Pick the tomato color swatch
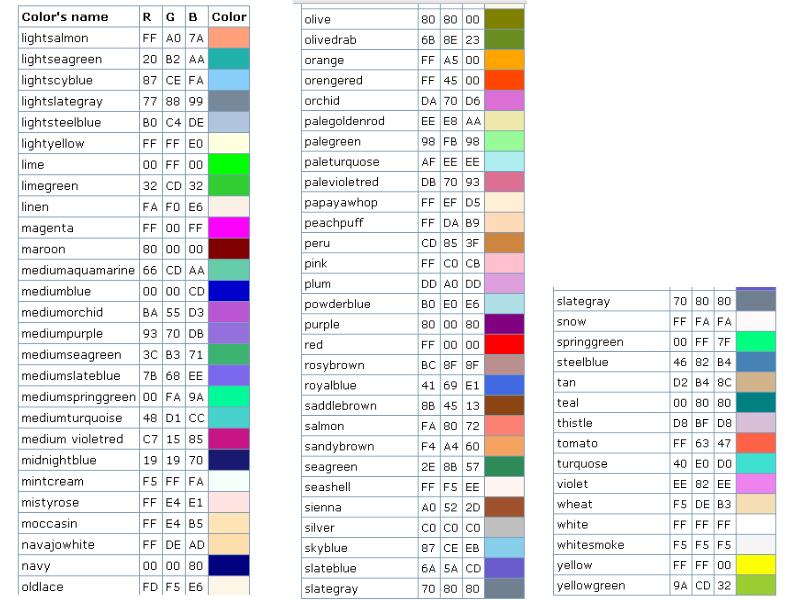Image resolution: width=800 pixels, height=600 pixels. pos(756,443)
